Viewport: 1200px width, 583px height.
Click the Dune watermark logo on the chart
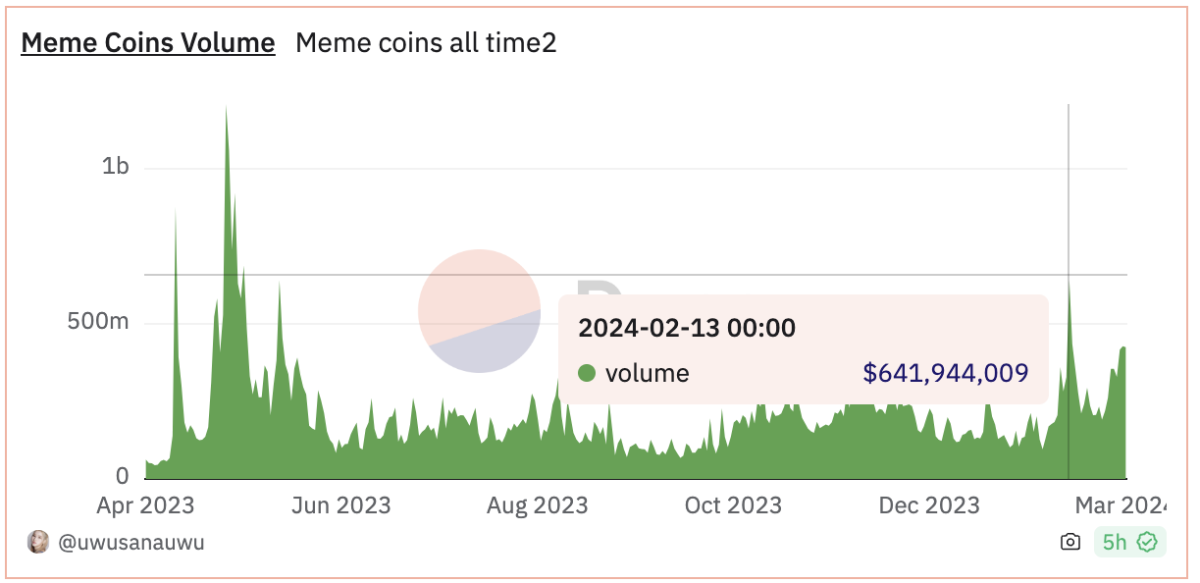tap(478, 312)
